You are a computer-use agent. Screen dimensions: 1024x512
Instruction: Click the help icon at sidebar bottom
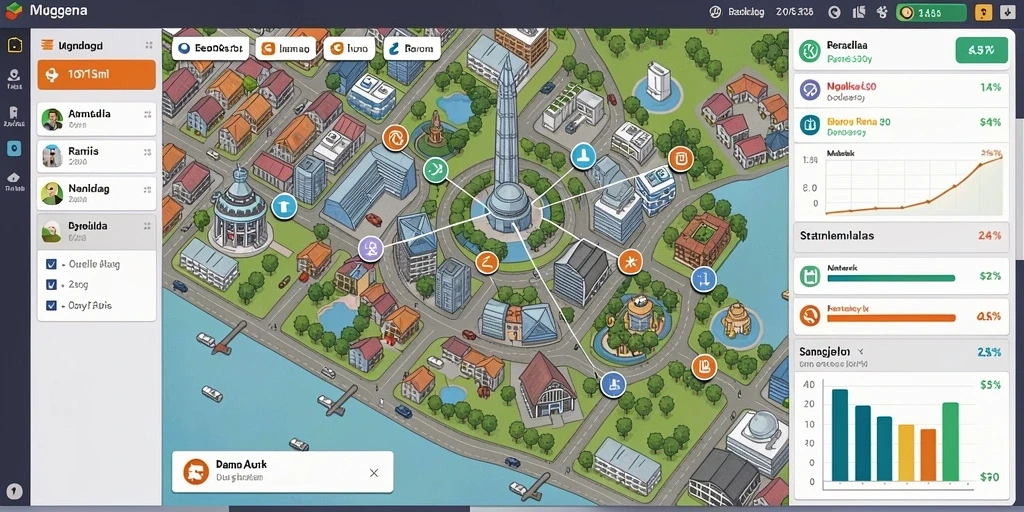(x=14, y=491)
